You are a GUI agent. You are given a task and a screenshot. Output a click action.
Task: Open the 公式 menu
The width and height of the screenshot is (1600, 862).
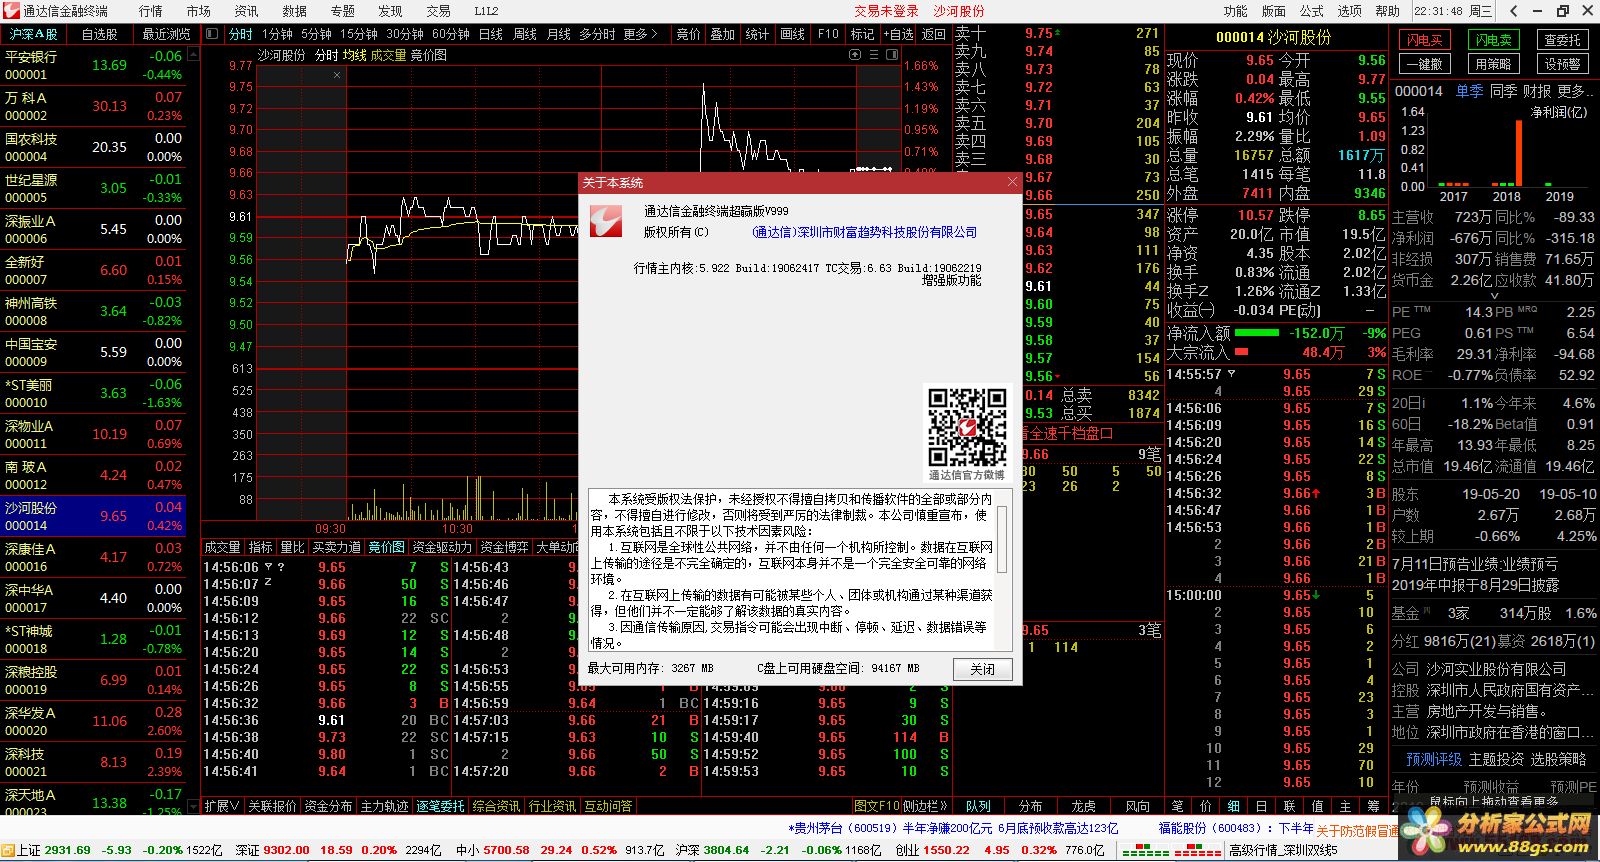coord(1312,11)
